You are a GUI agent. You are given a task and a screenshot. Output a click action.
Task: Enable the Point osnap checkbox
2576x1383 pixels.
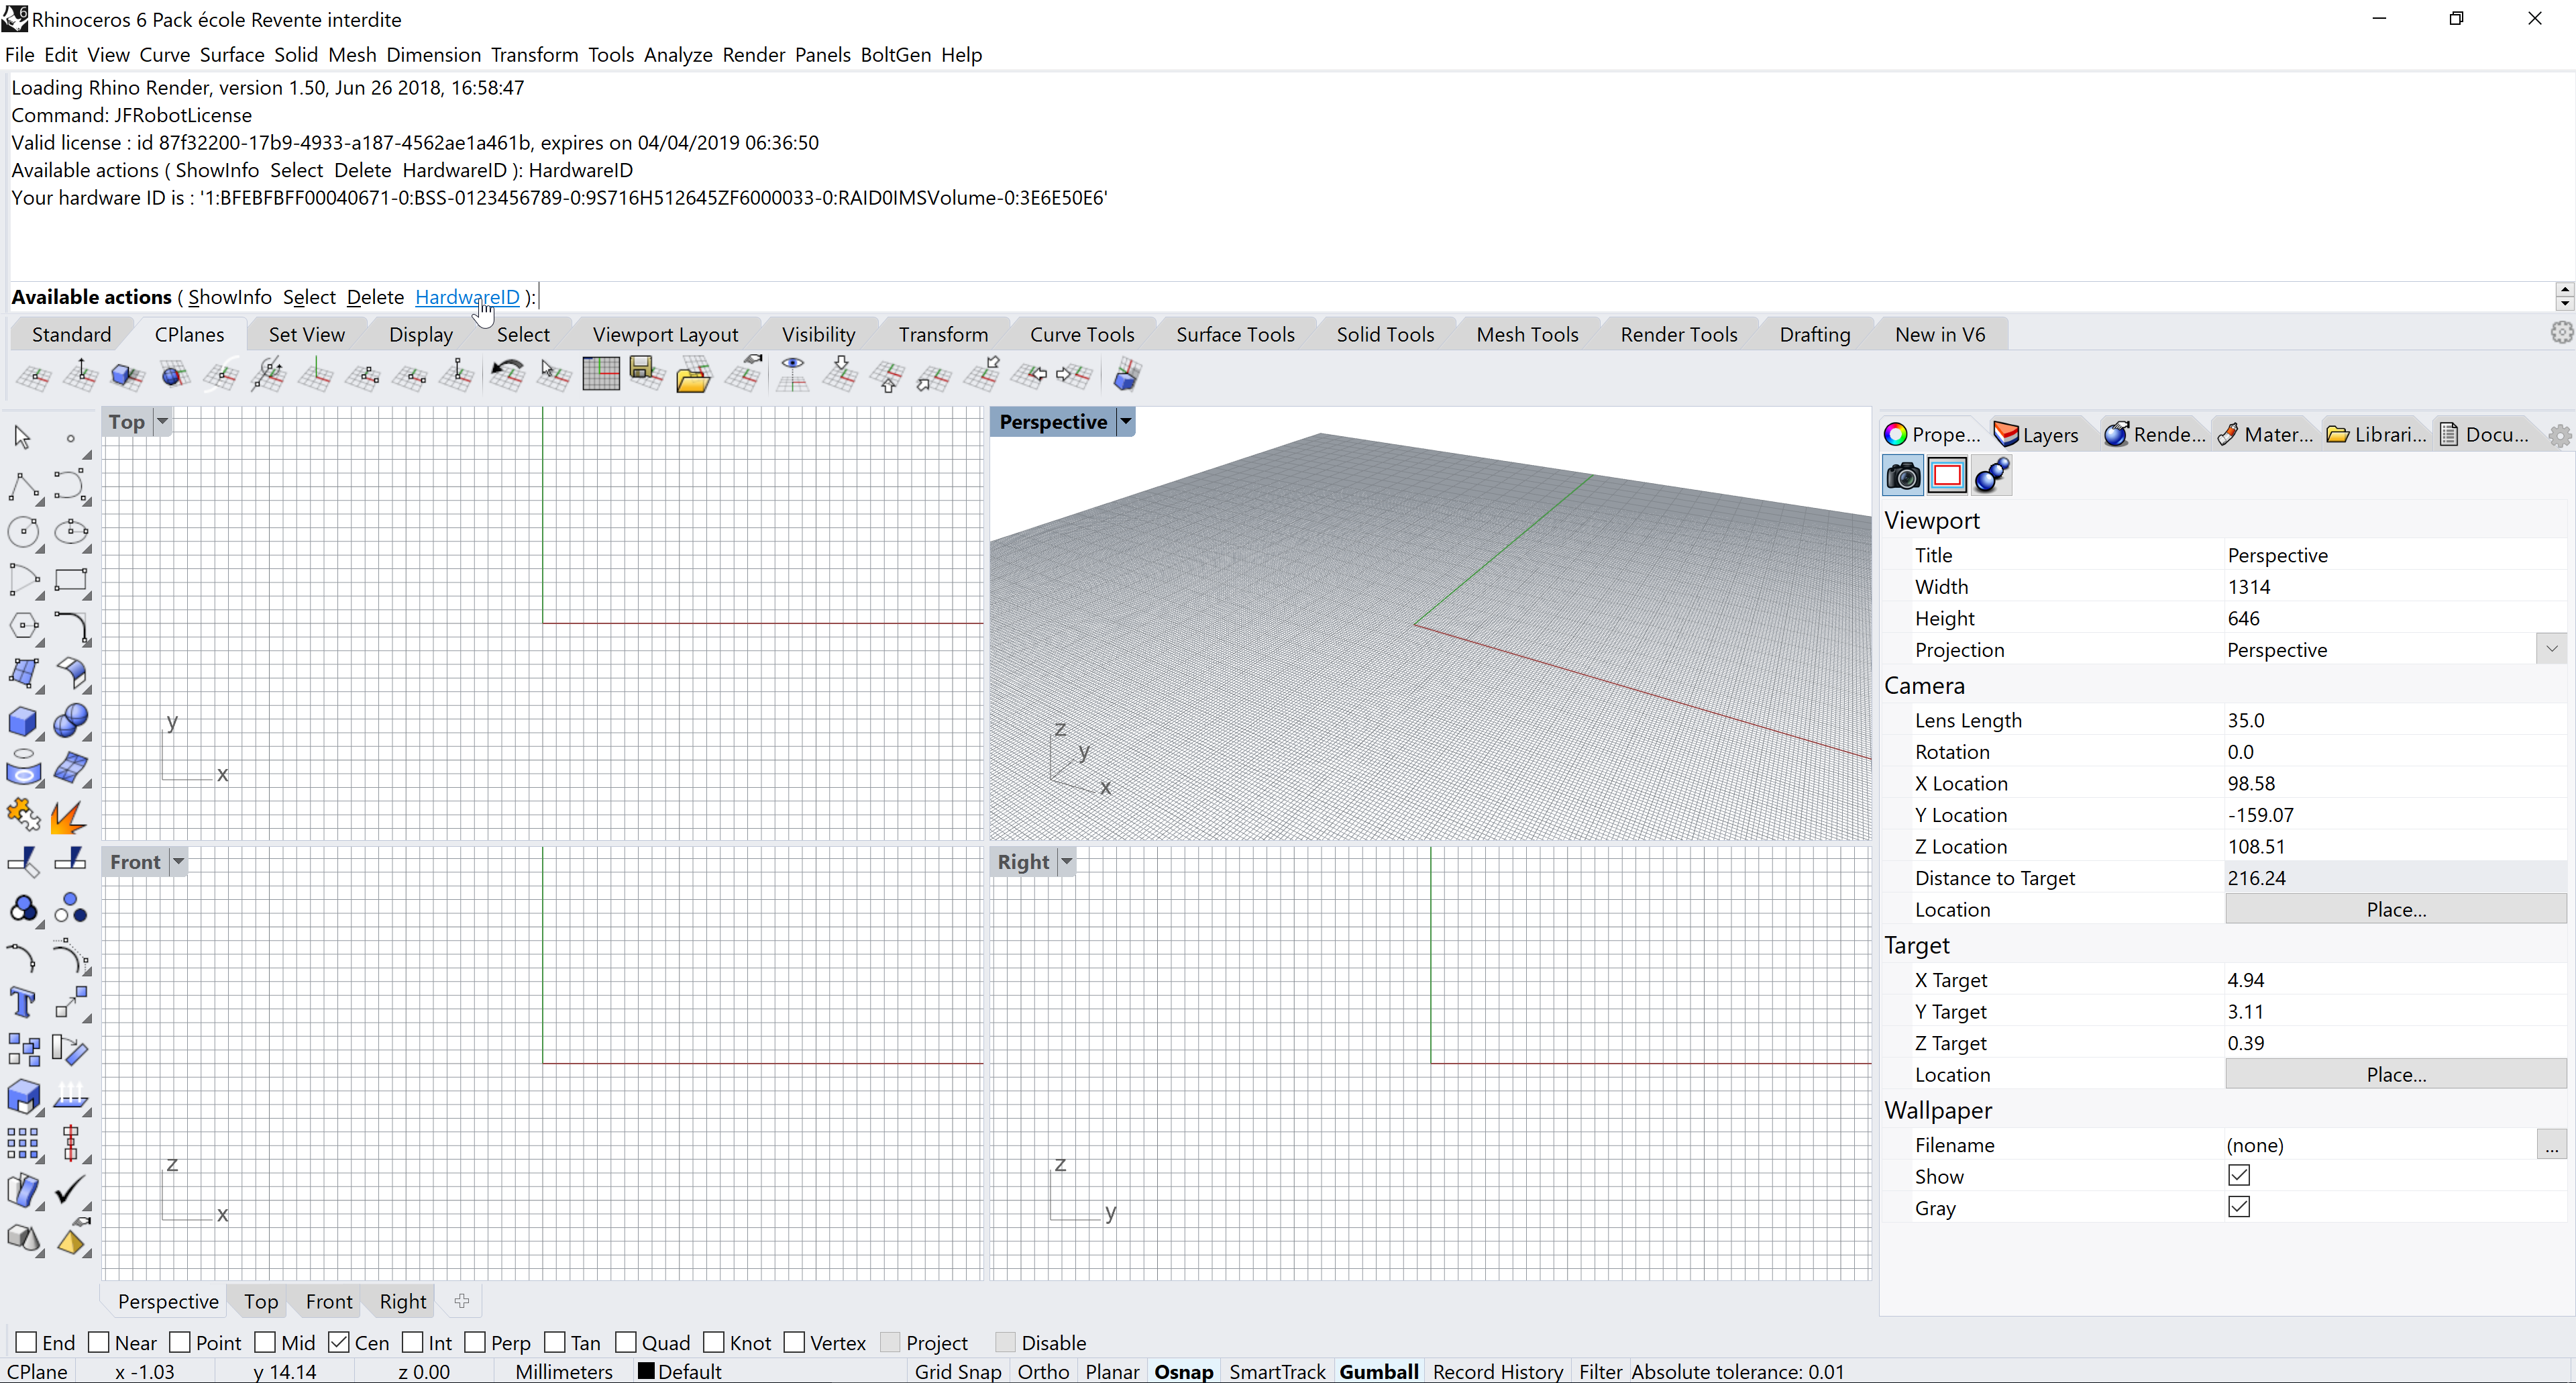pyautogui.click(x=180, y=1342)
